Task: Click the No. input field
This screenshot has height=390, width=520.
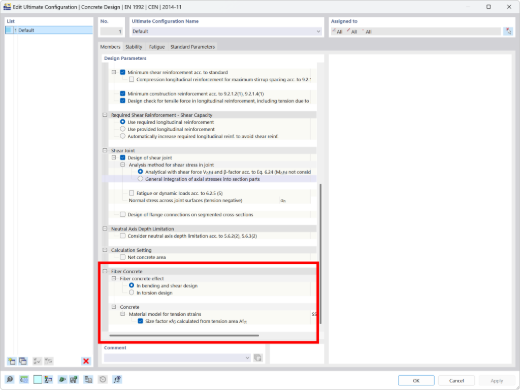Action: coord(112,31)
